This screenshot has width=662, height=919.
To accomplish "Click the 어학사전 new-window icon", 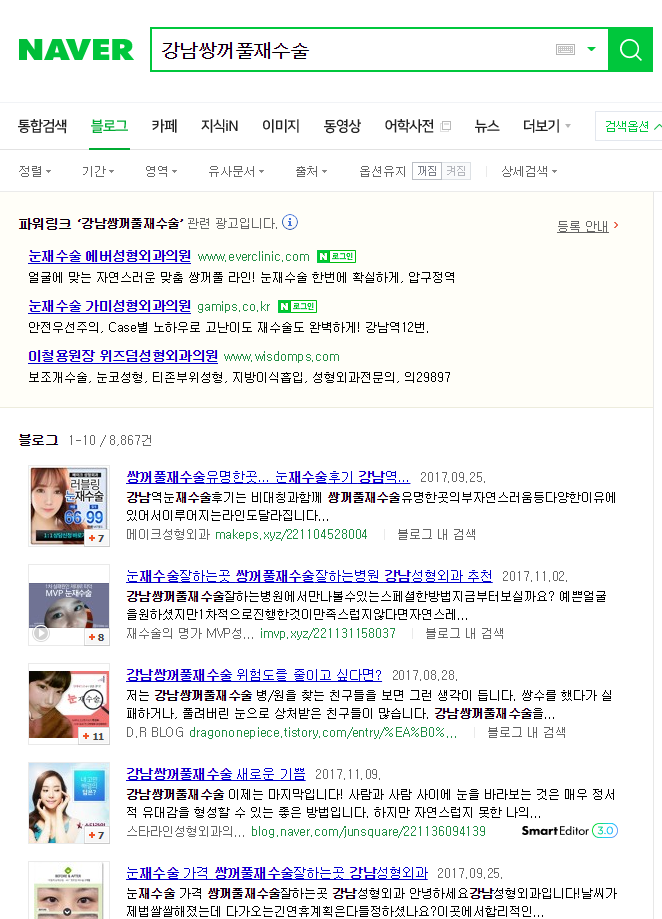I will [x=445, y=126].
